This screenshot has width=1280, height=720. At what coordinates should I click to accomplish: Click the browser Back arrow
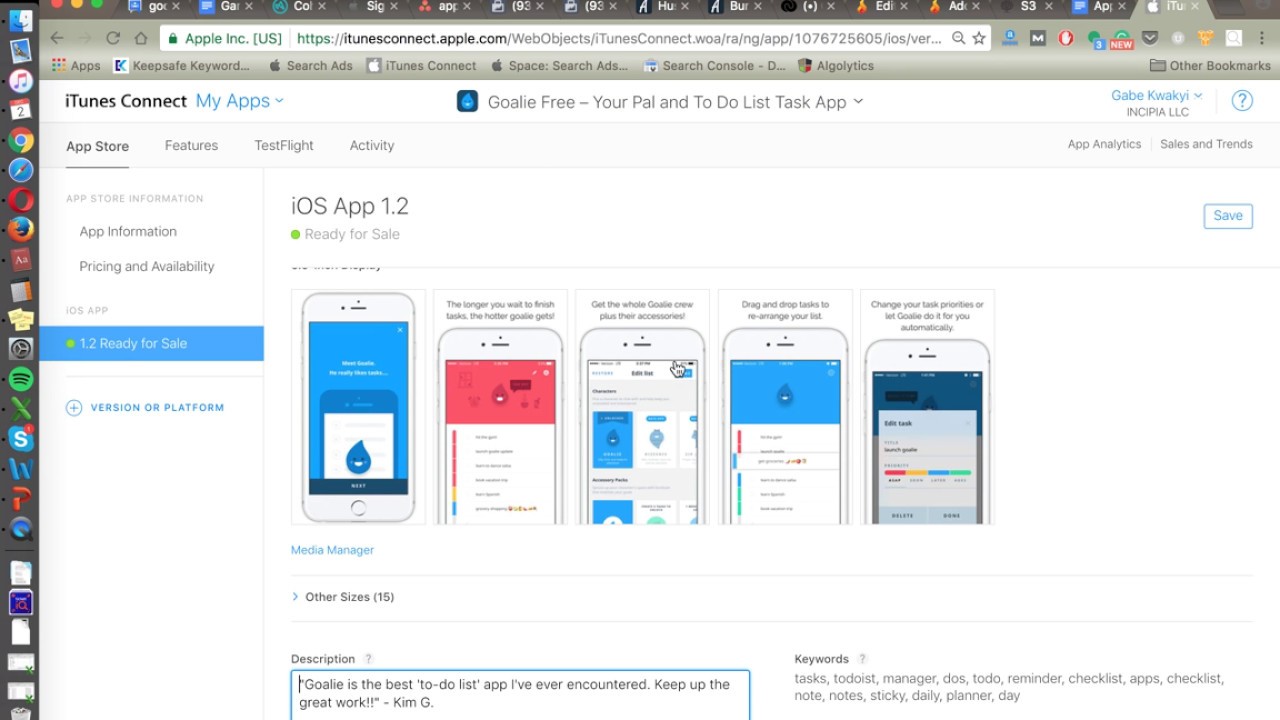click(x=57, y=39)
